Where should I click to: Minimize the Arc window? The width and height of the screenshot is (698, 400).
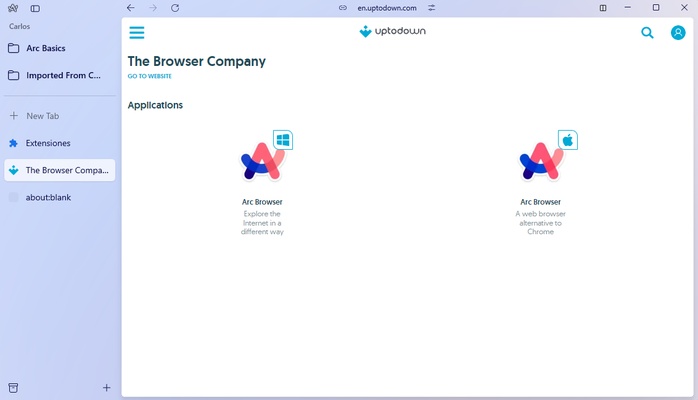(x=628, y=8)
